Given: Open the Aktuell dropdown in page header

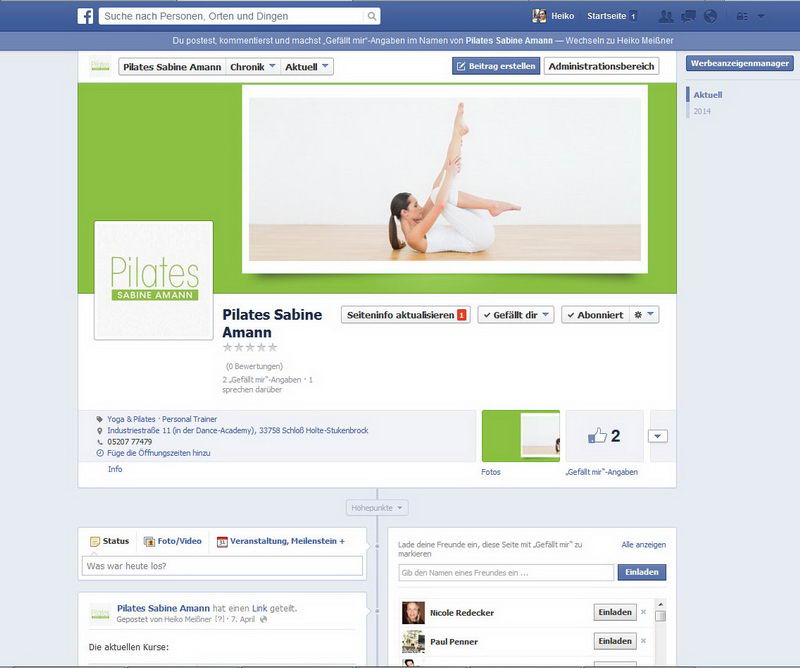Looking at the screenshot, I should (307, 66).
